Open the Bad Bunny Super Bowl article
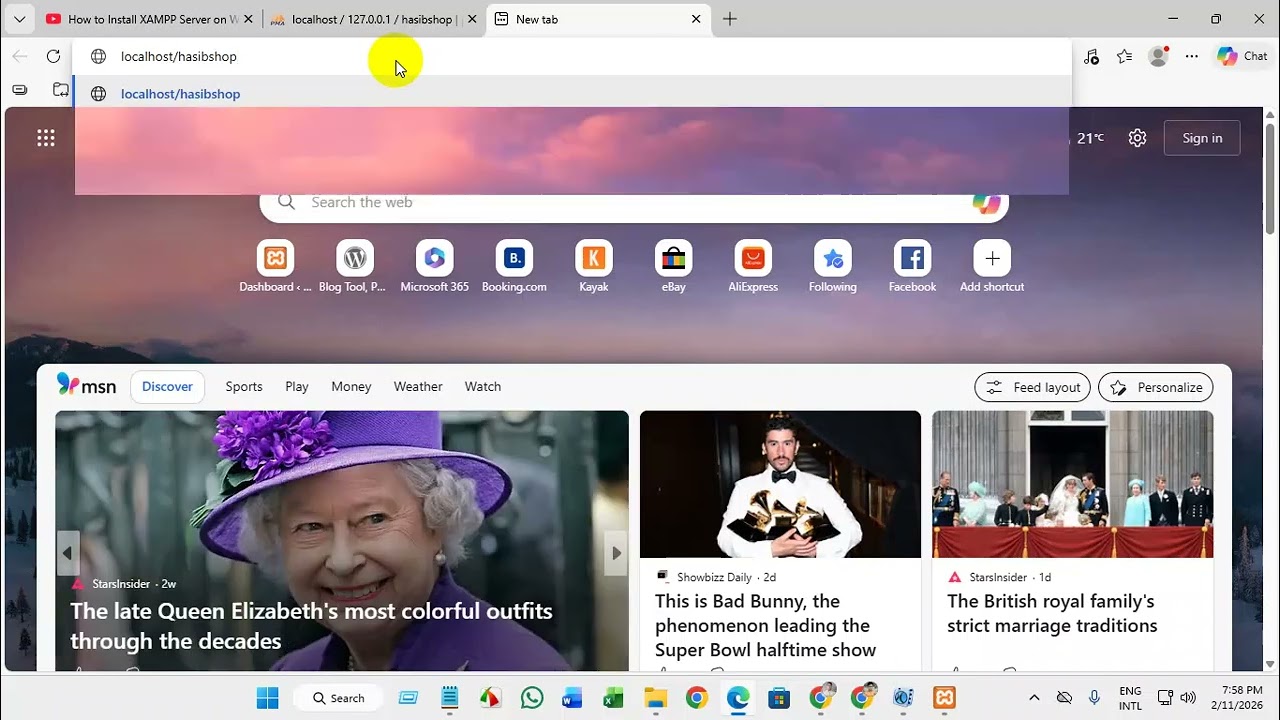 766,625
